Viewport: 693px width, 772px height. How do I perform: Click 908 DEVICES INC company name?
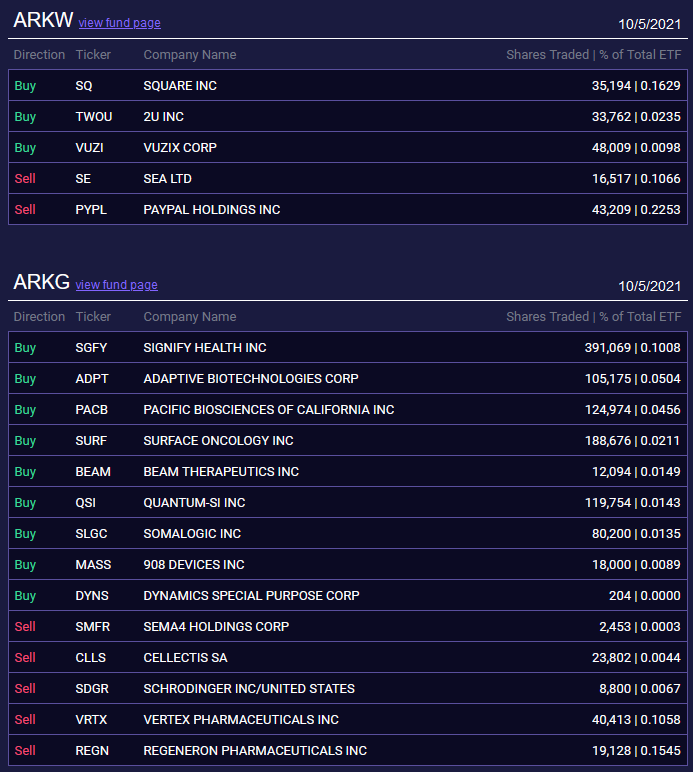tap(194, 565)
